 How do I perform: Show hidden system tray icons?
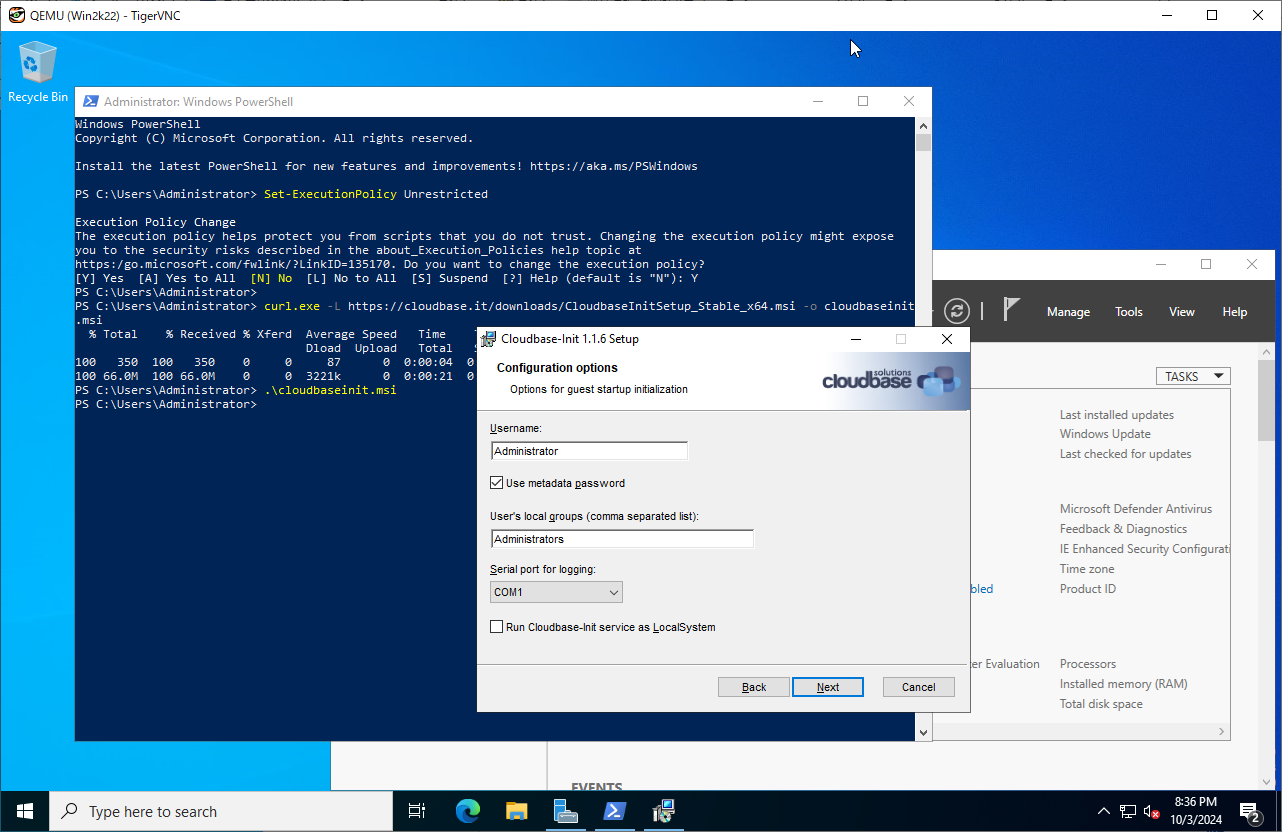[x=1104, y=811]
